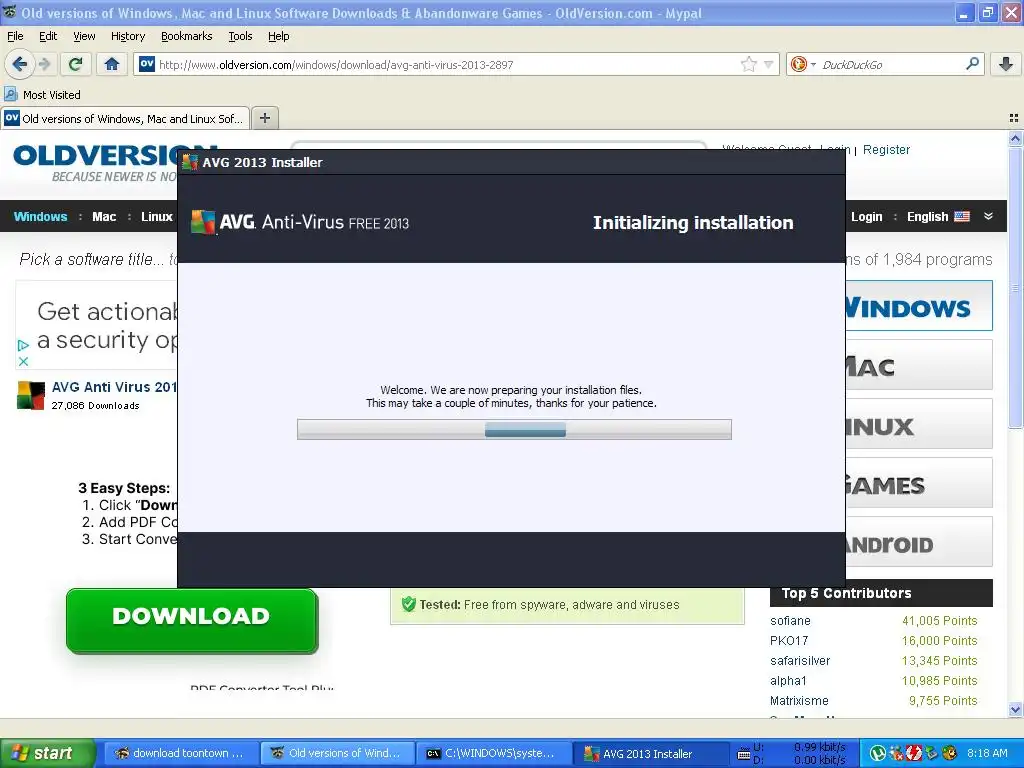Click the big green DOWNLOAD button
The image size is (1024, 768).
click(x=192, y=620)
